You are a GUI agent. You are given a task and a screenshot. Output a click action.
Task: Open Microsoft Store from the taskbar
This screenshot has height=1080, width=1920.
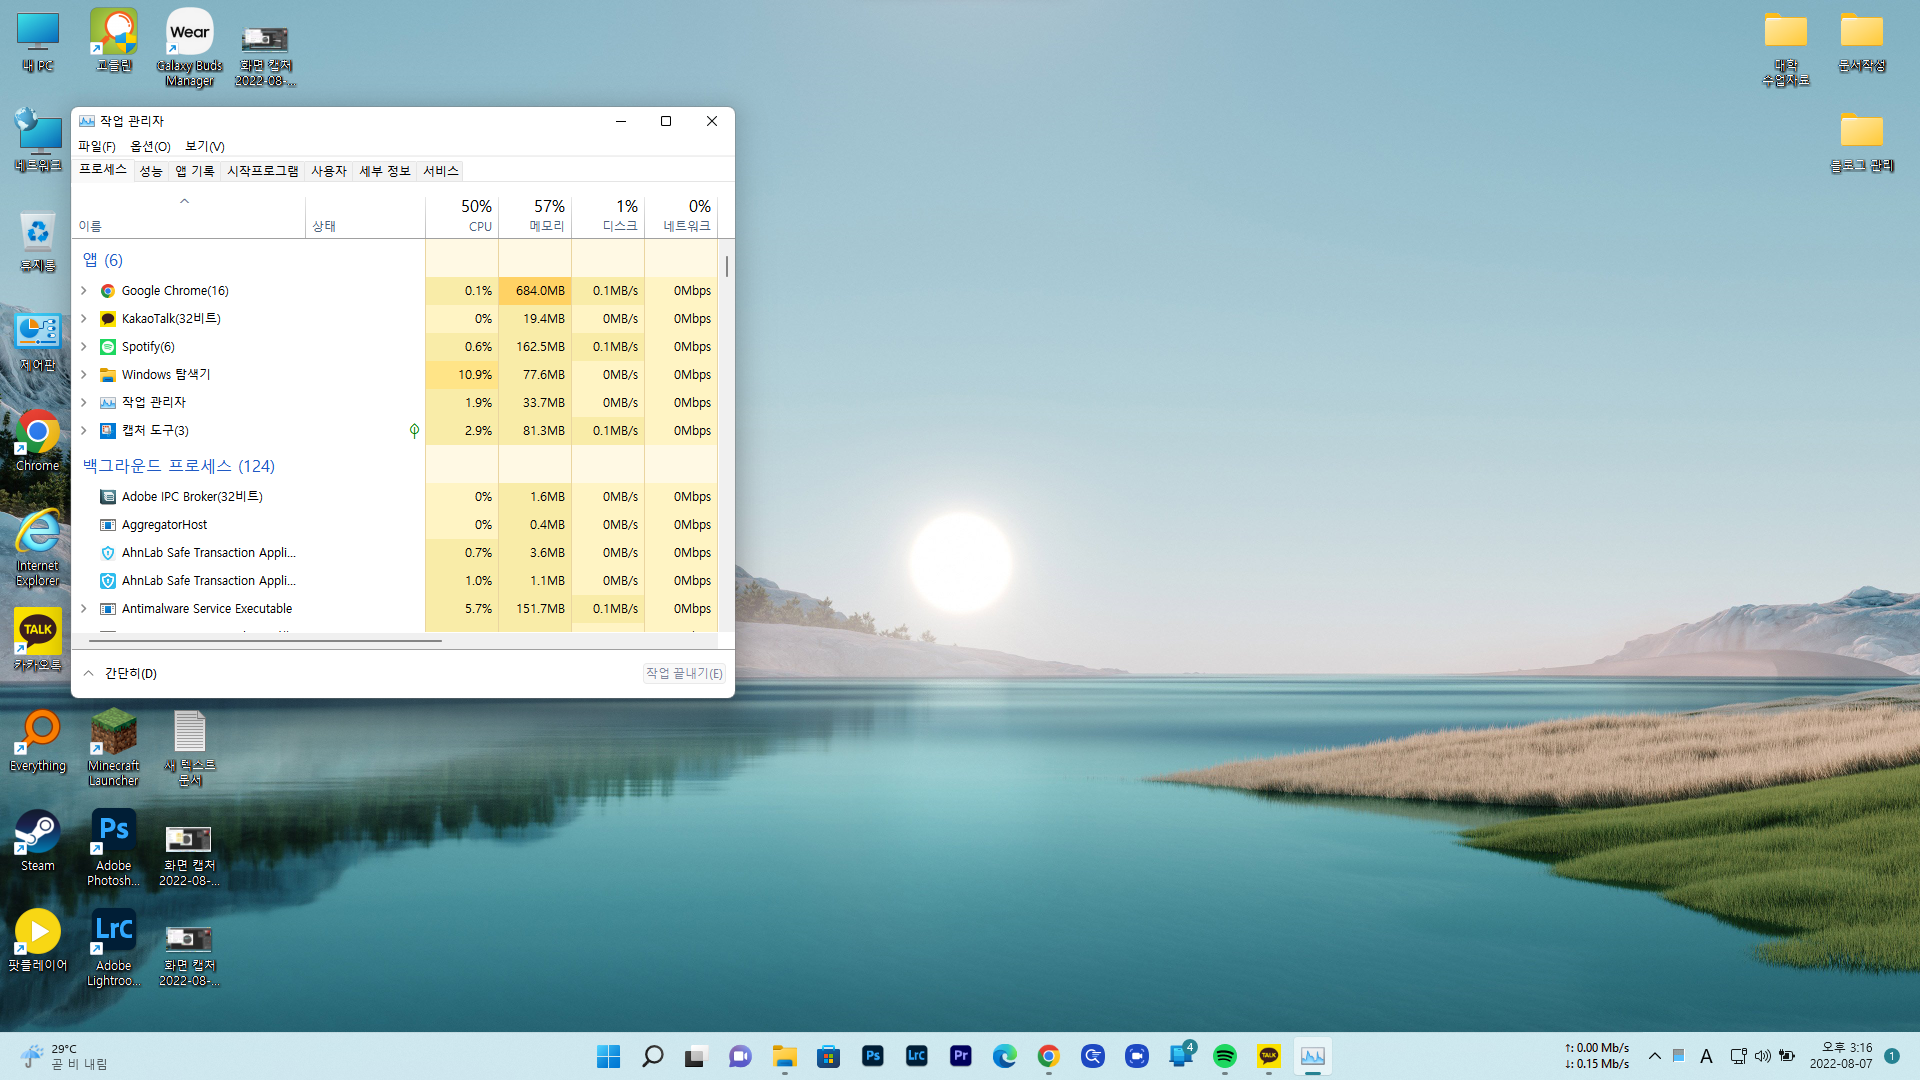click(x=828, y=1056)
